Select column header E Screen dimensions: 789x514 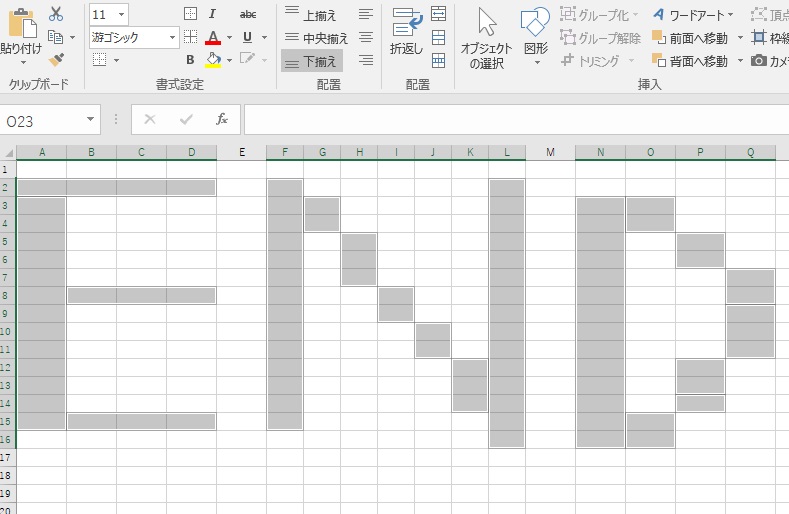pyautogui.click(x=242, y=152)
